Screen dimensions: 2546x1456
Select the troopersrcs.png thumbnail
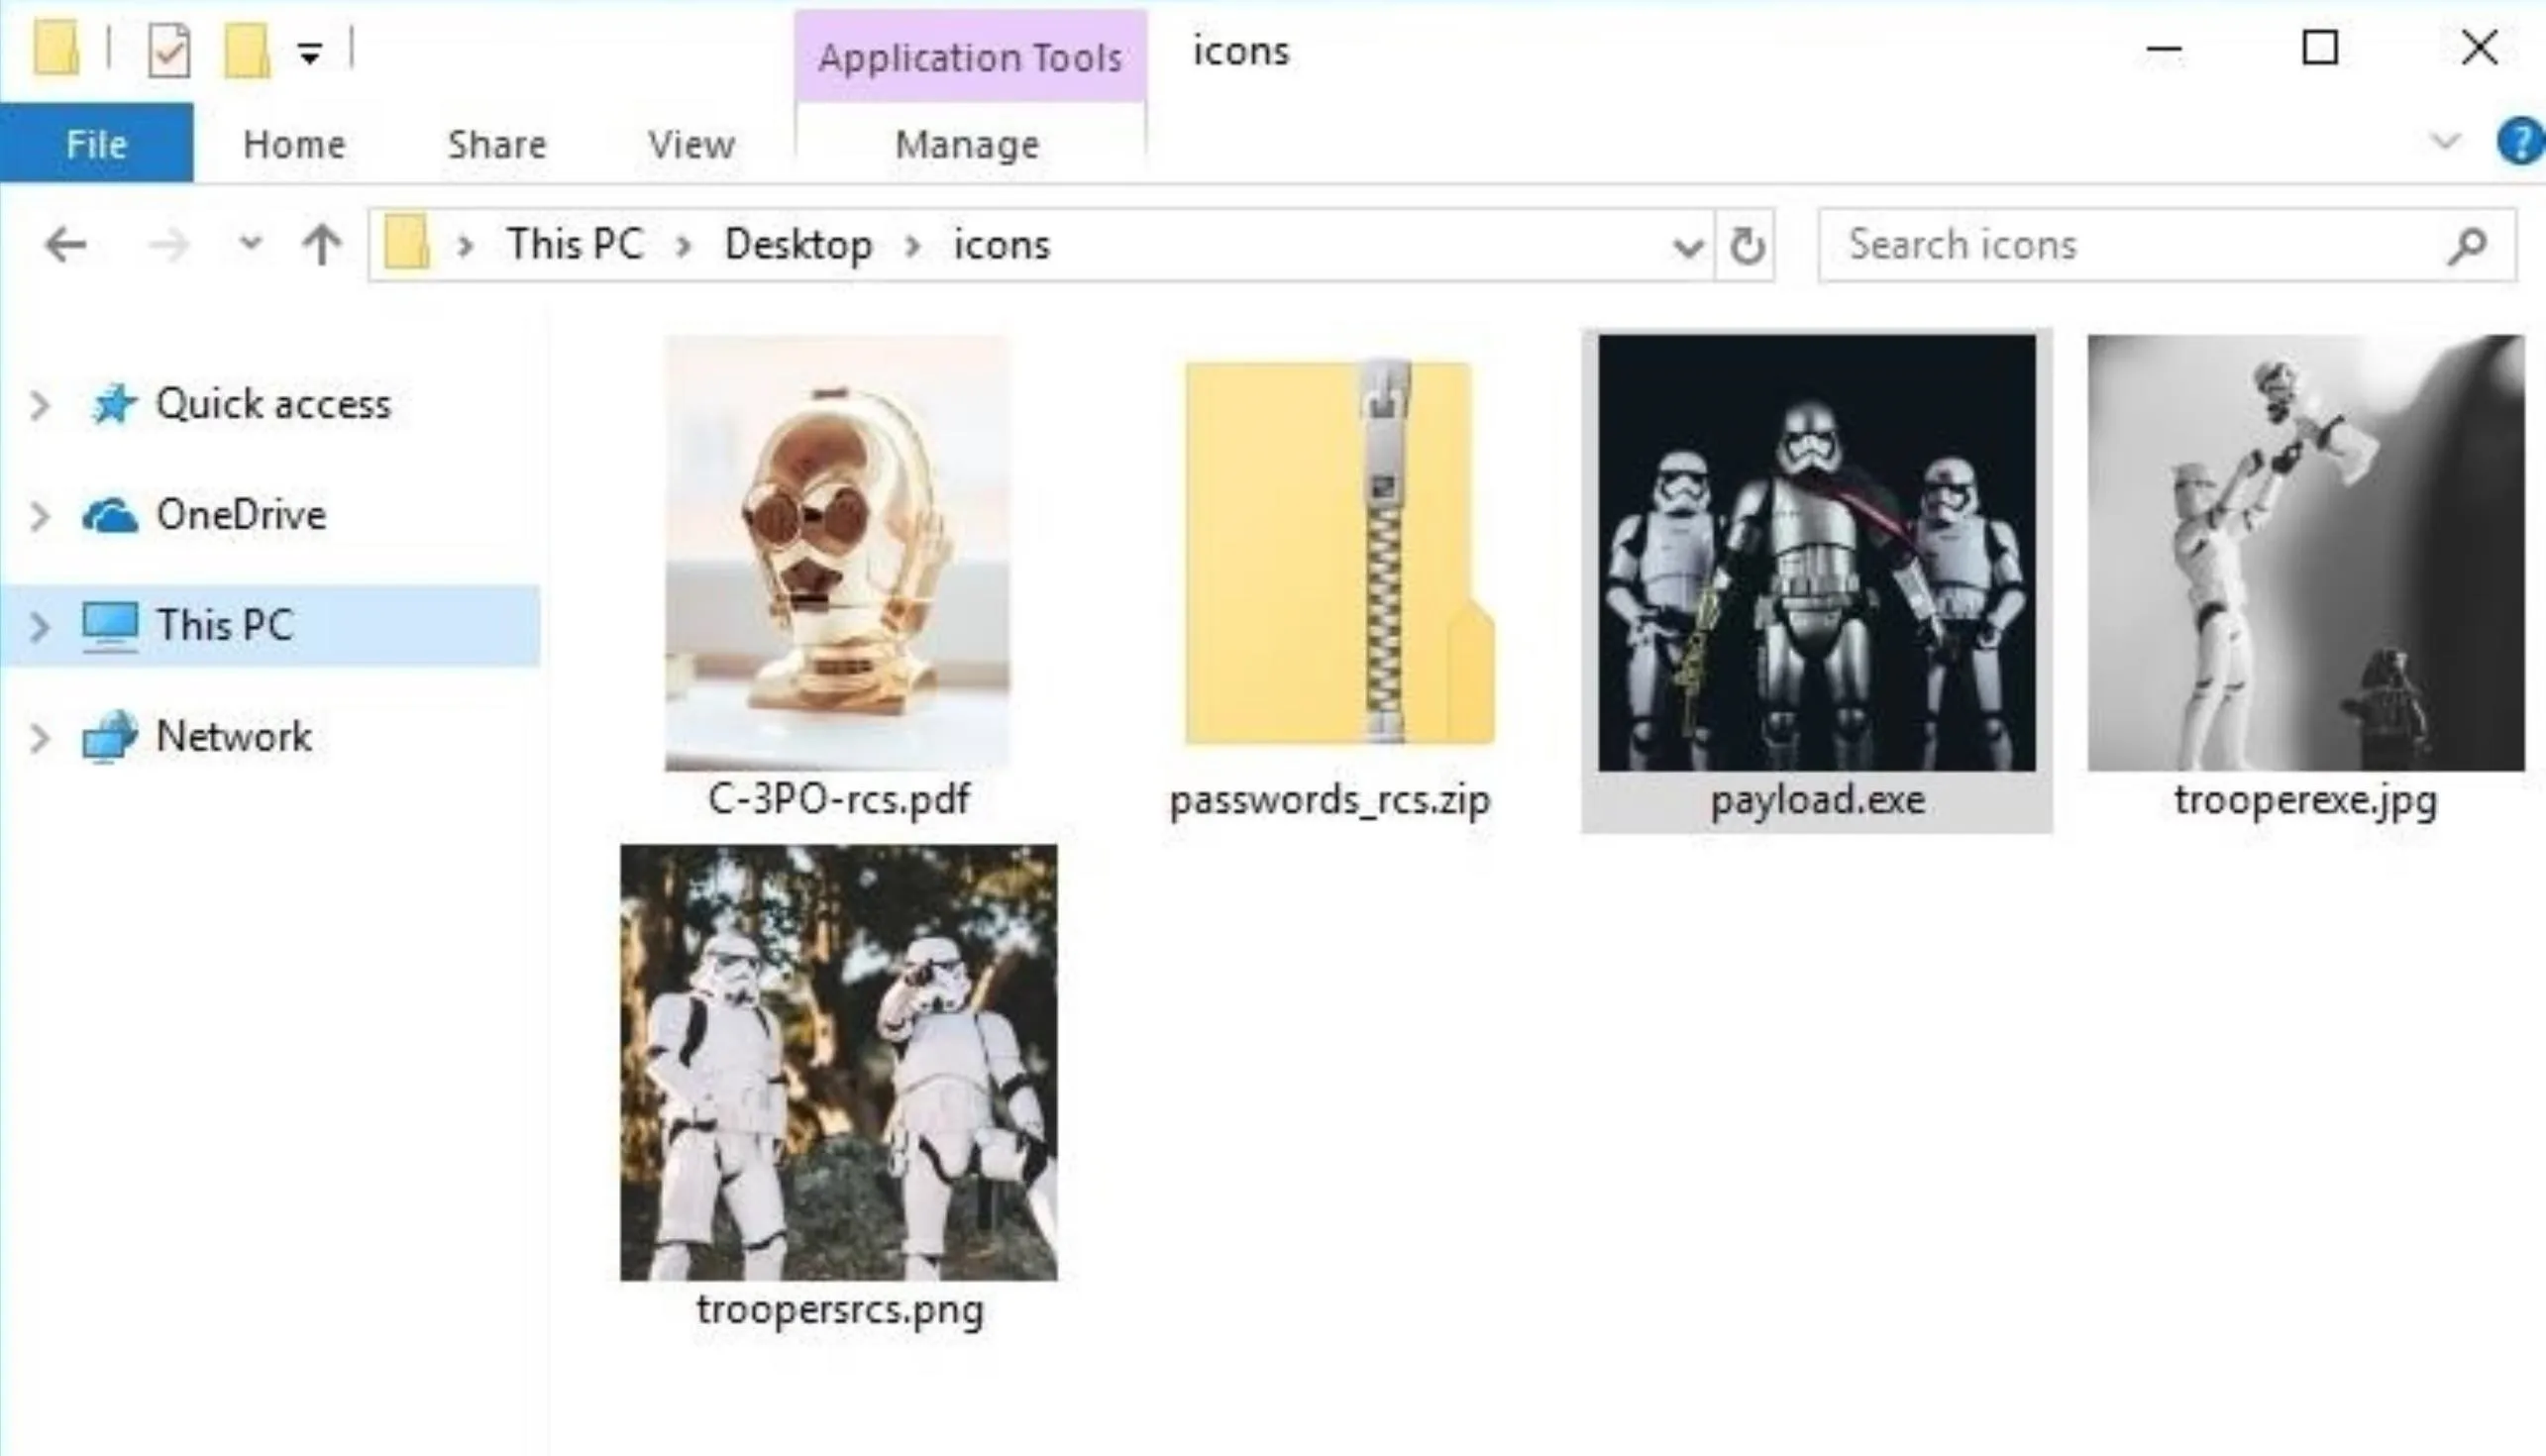coord(838,1062)
